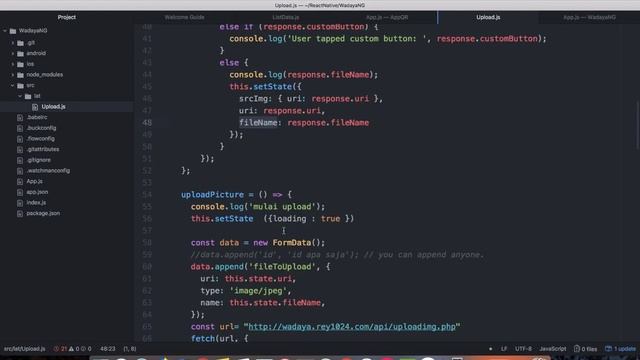Click cursor position 48:23 in status bar
The image size is (640, 360).
[x=108, y=349]
